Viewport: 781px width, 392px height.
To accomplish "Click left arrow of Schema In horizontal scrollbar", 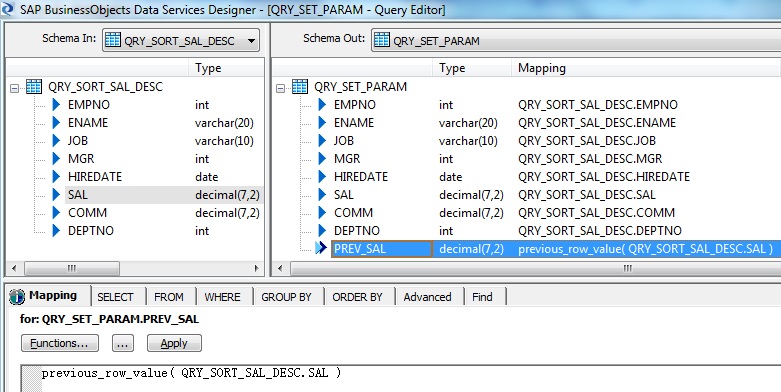I will [x=14, y=268].
